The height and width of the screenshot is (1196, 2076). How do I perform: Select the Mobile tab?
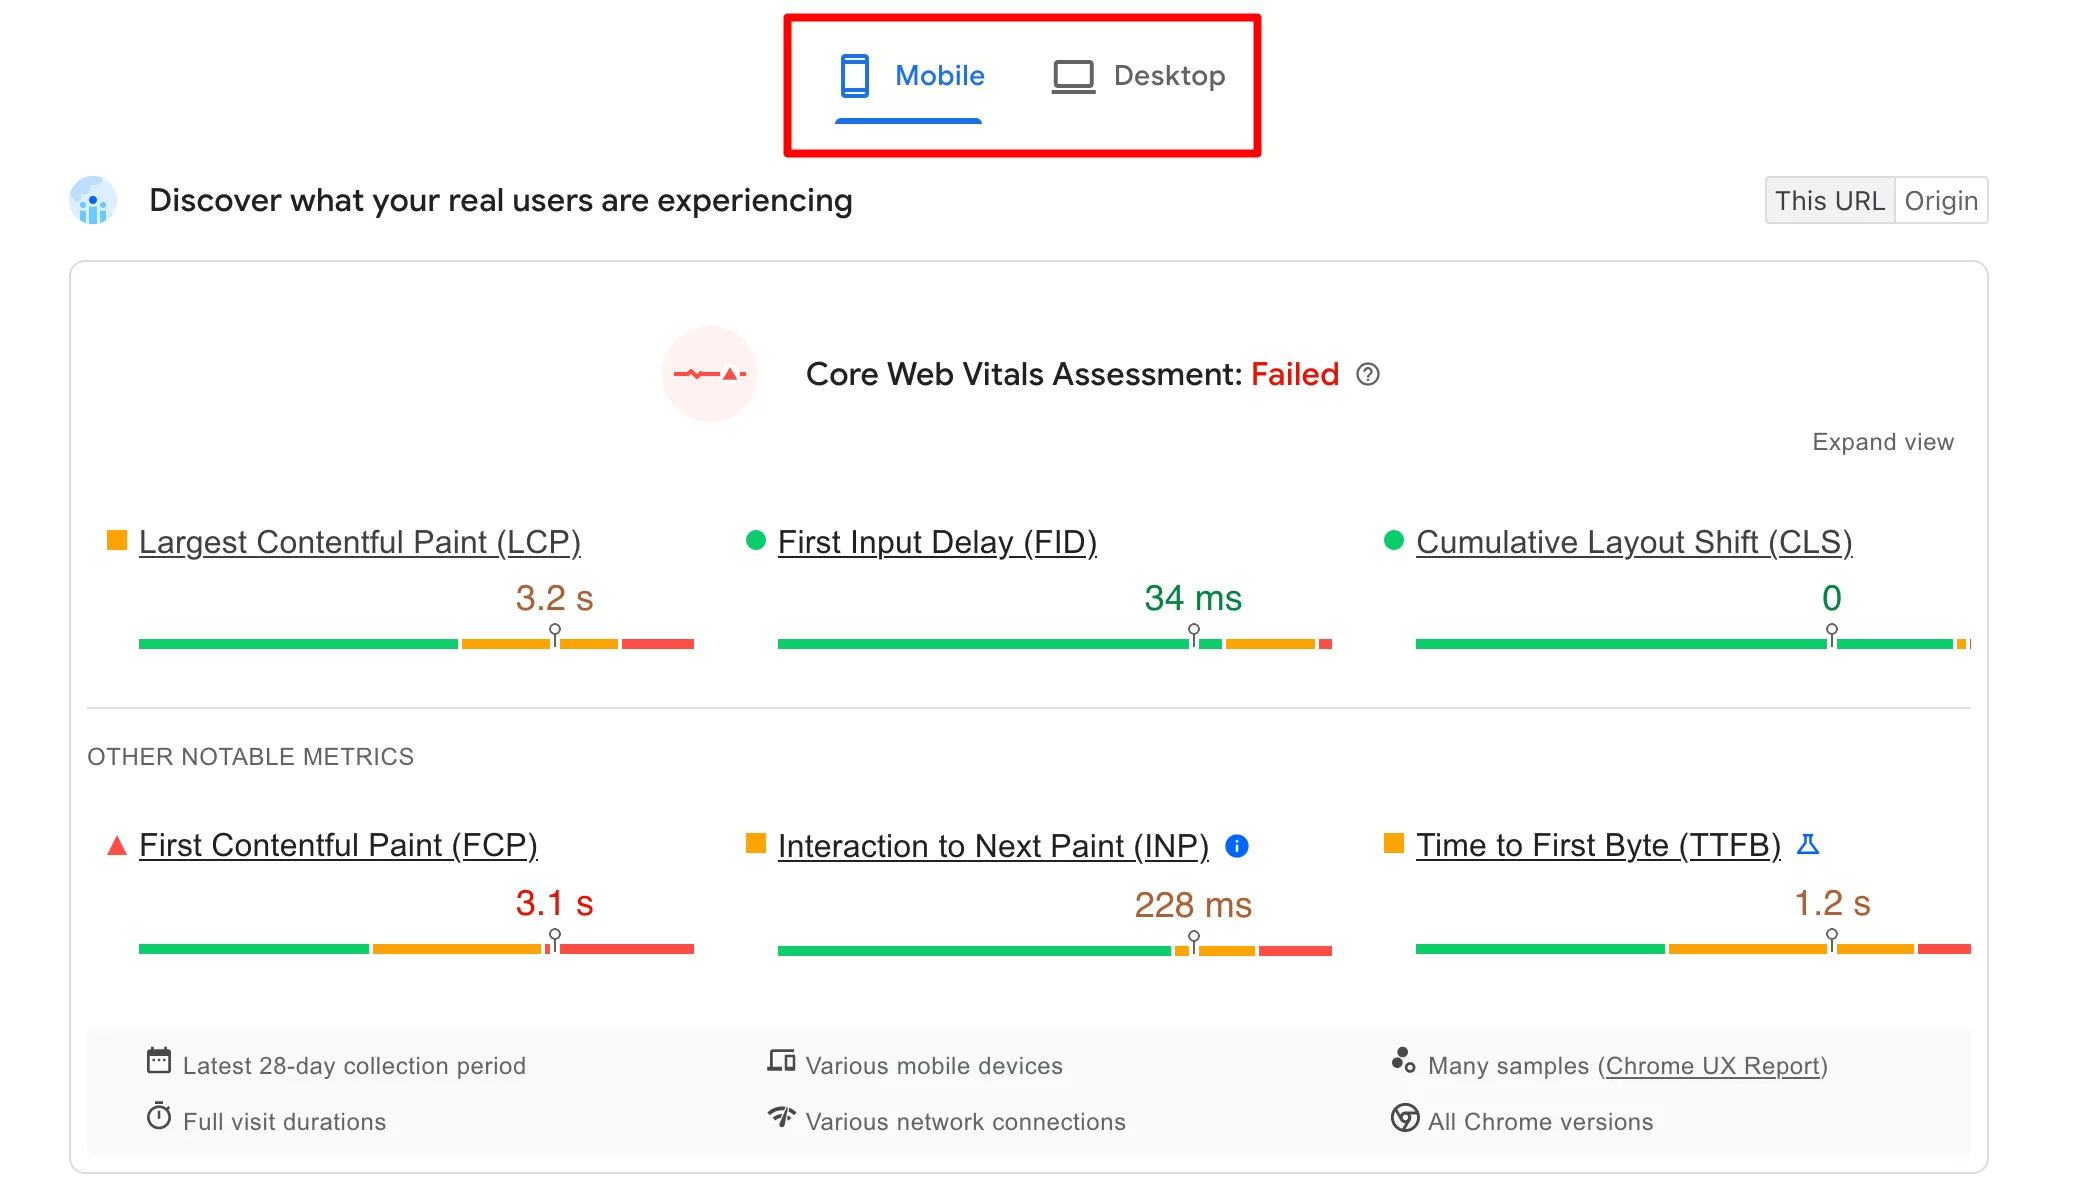908,76
